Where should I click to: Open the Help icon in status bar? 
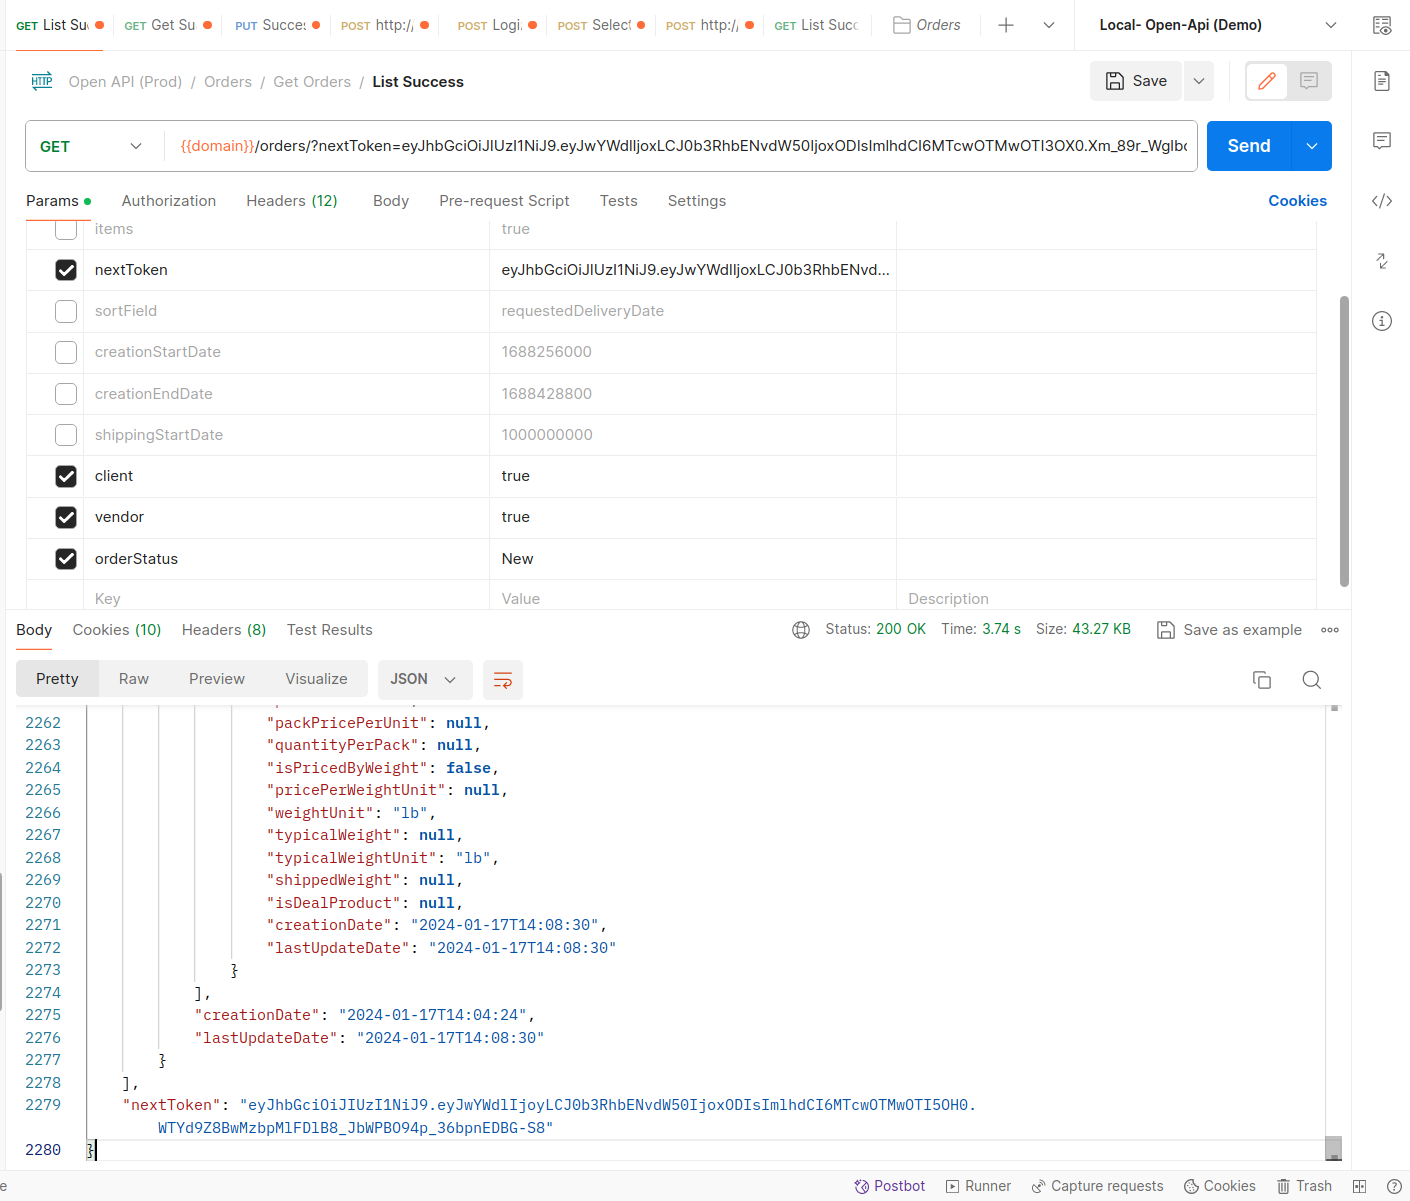coord(1394,1186)
